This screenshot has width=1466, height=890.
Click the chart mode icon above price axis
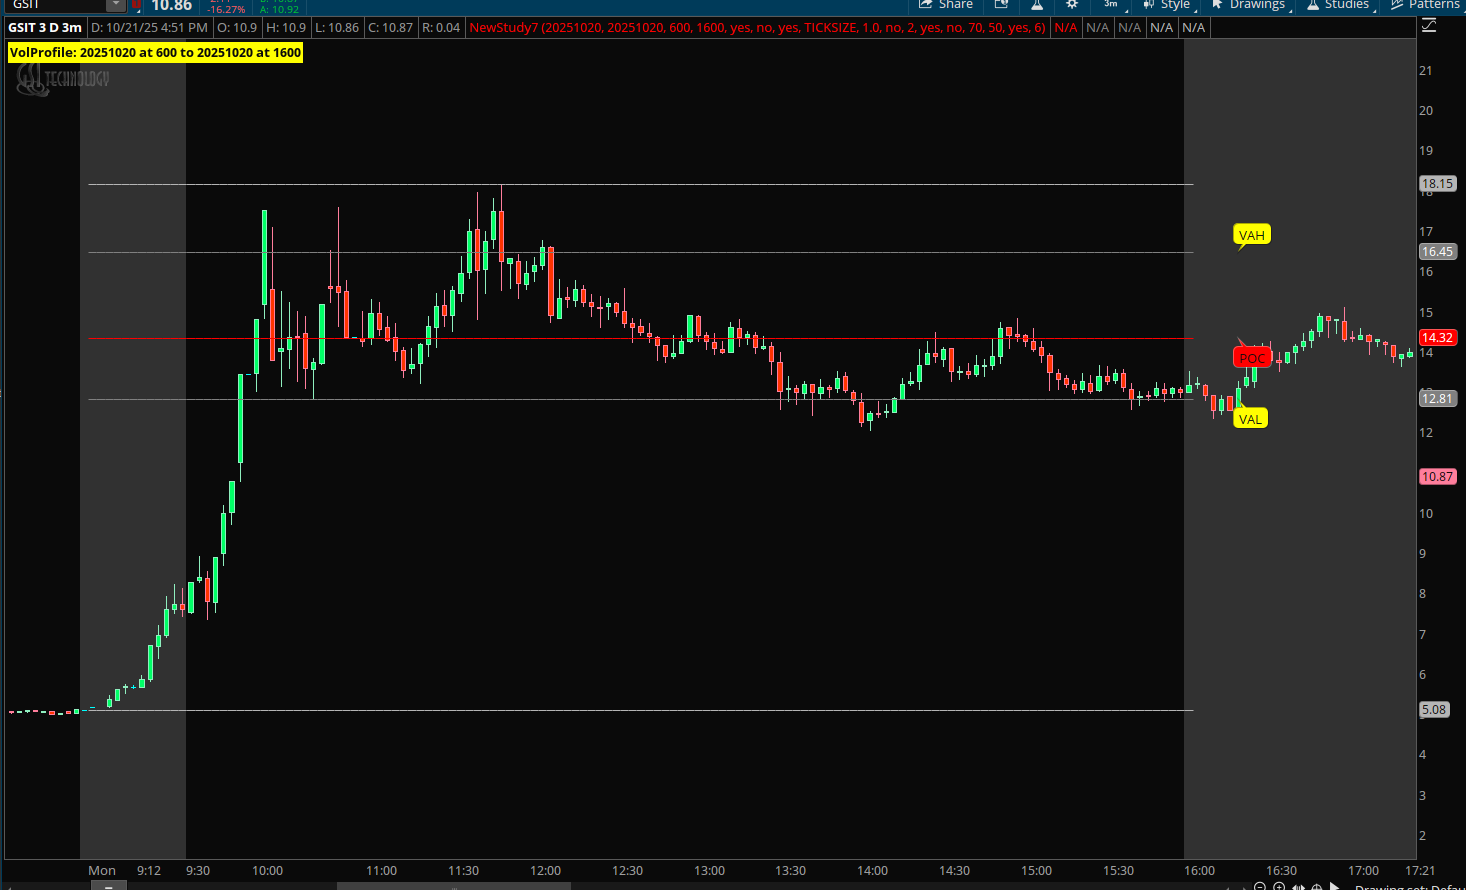[1429, 26]
